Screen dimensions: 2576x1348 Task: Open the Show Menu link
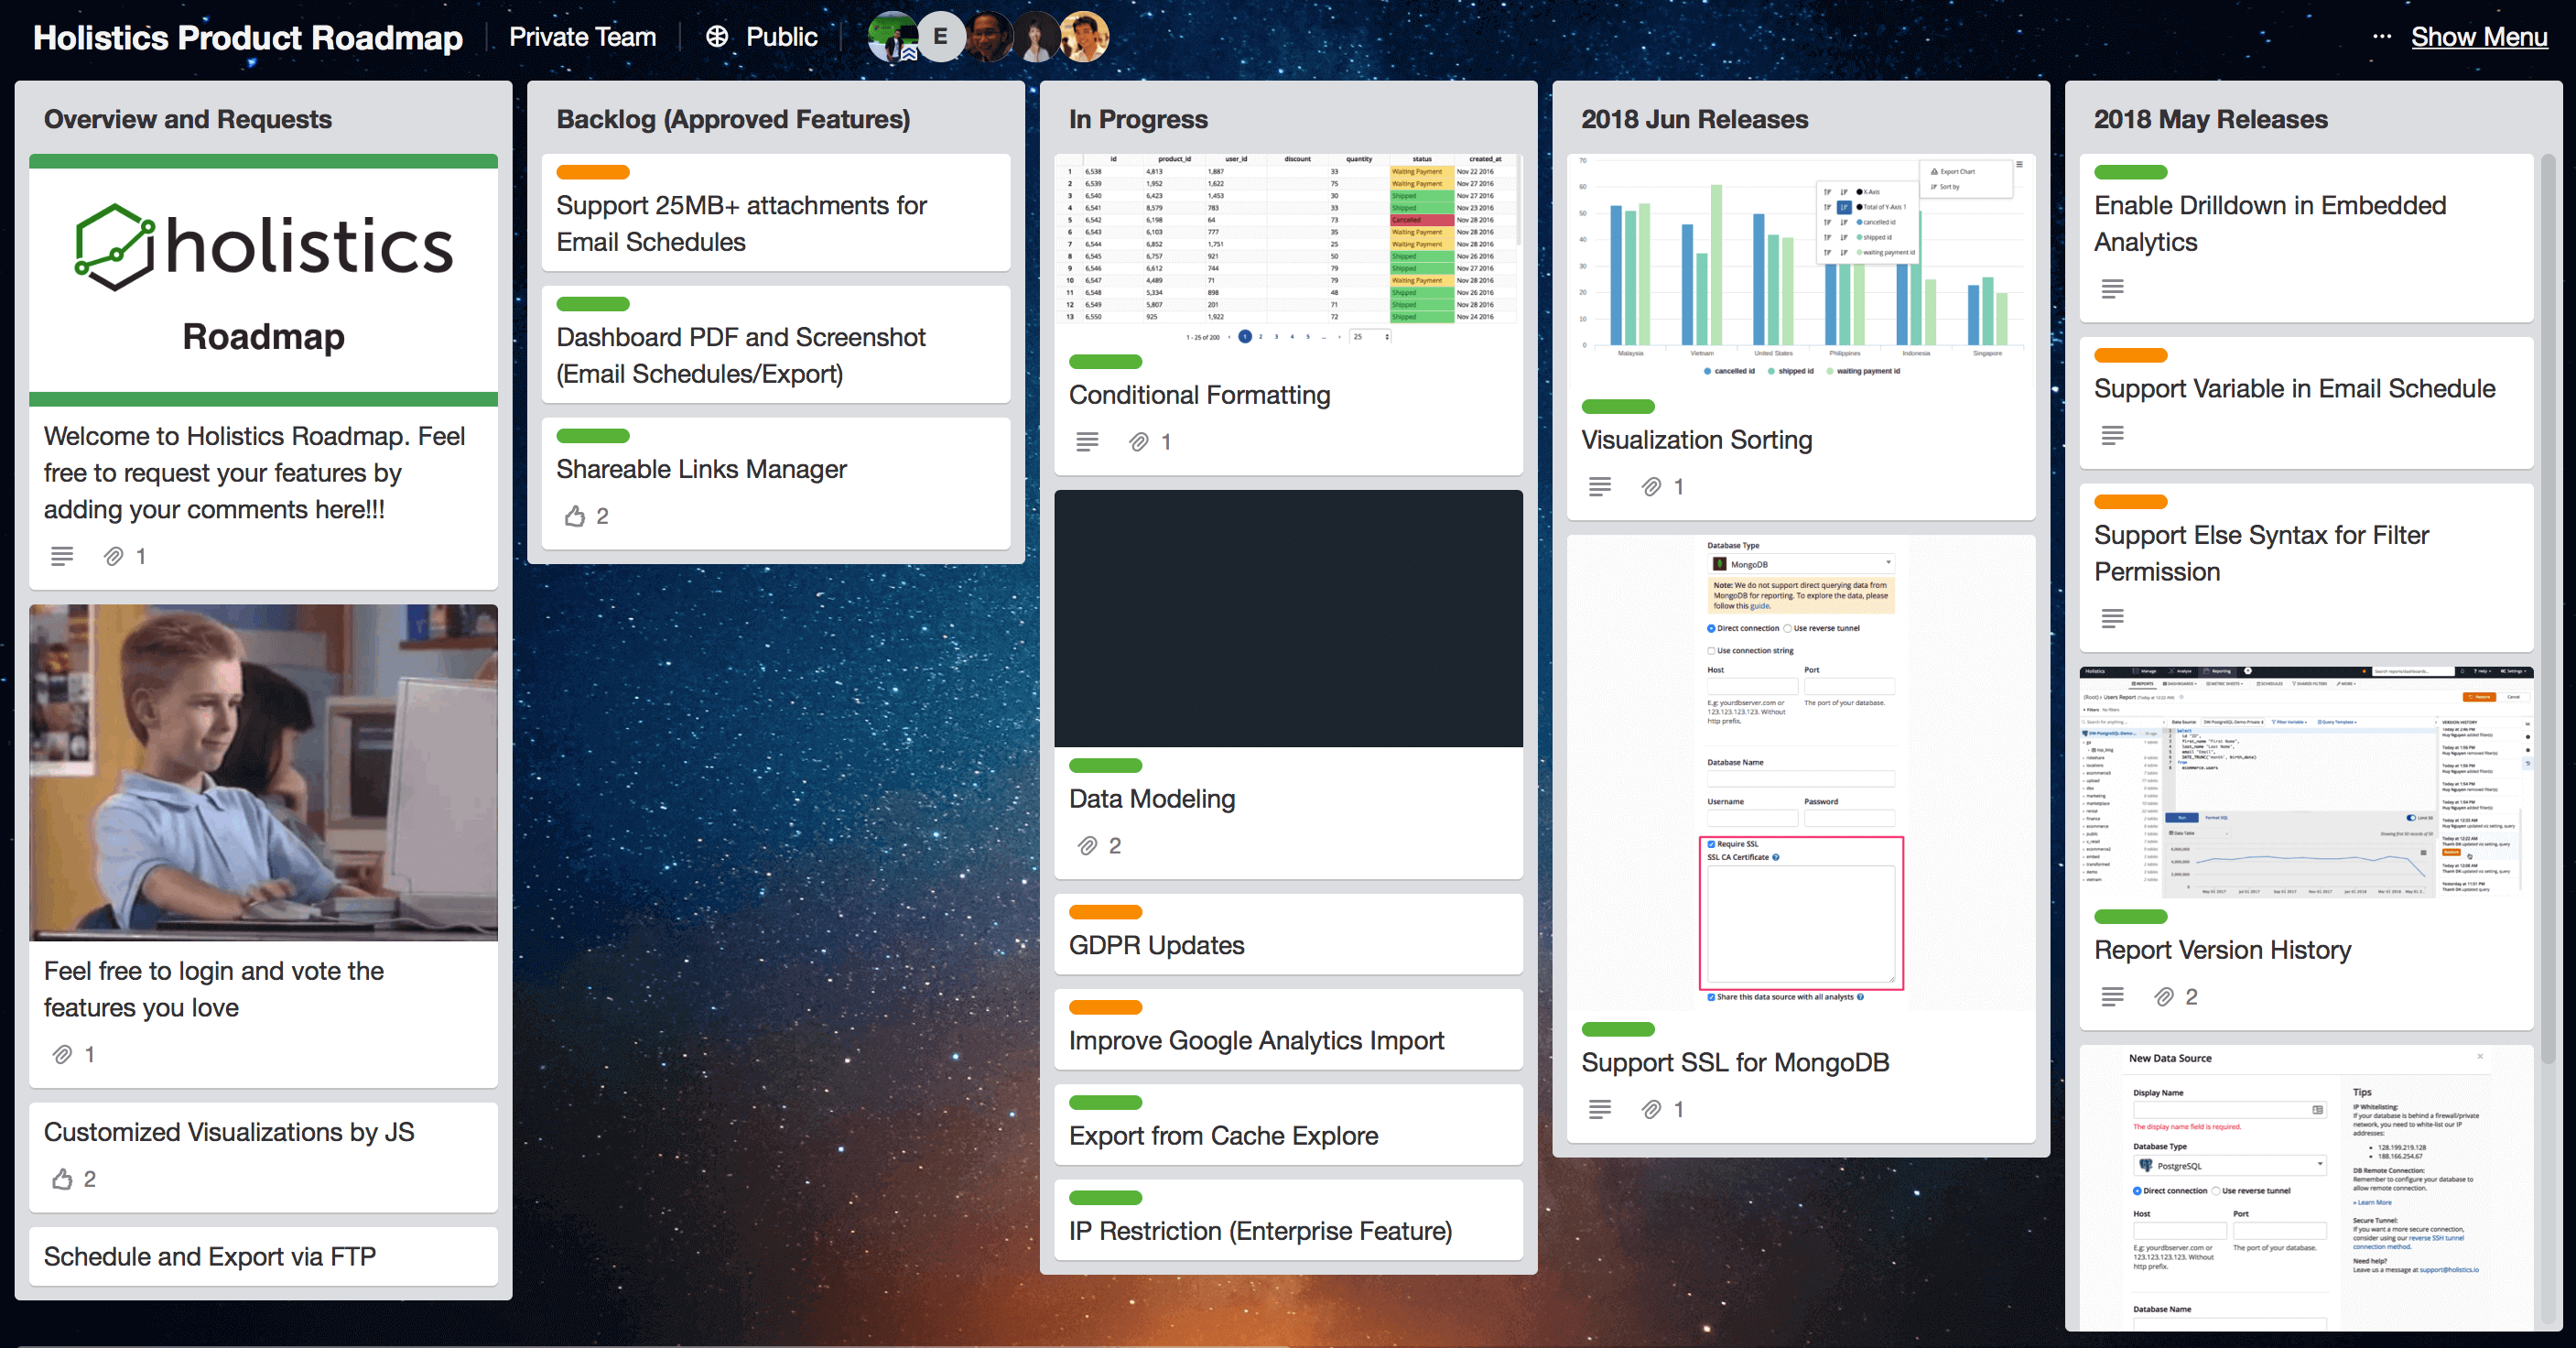pos(2479,37)
